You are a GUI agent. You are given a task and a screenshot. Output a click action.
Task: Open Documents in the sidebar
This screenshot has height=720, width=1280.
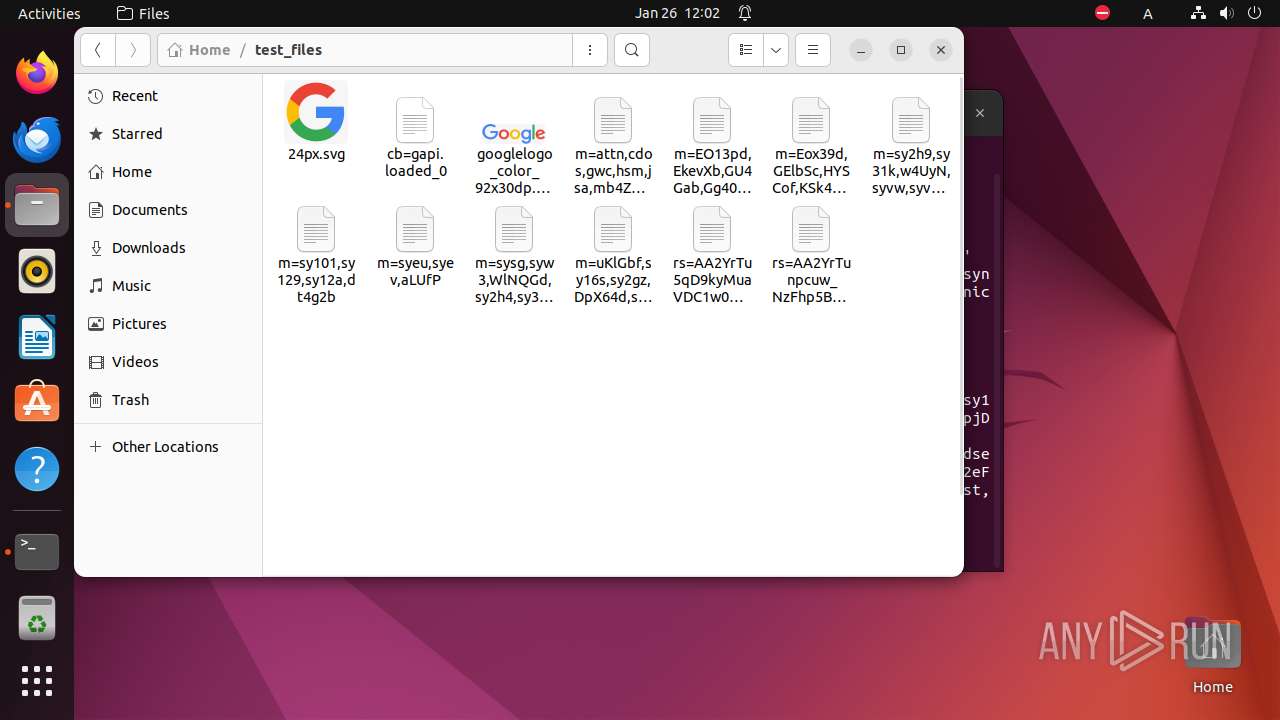(168, 210)
